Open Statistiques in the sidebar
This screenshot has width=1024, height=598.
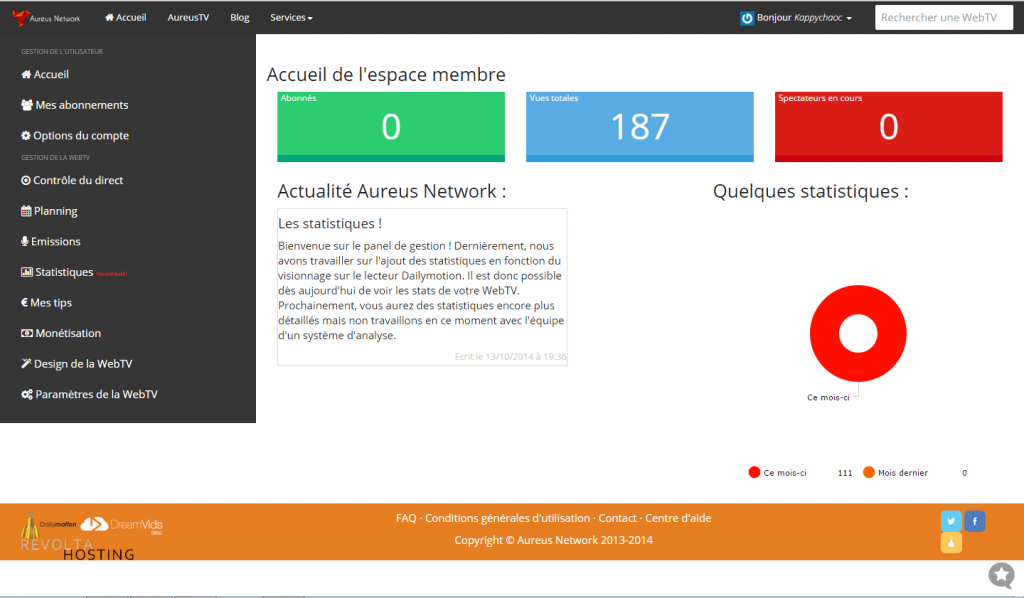[x=64, y=272]
